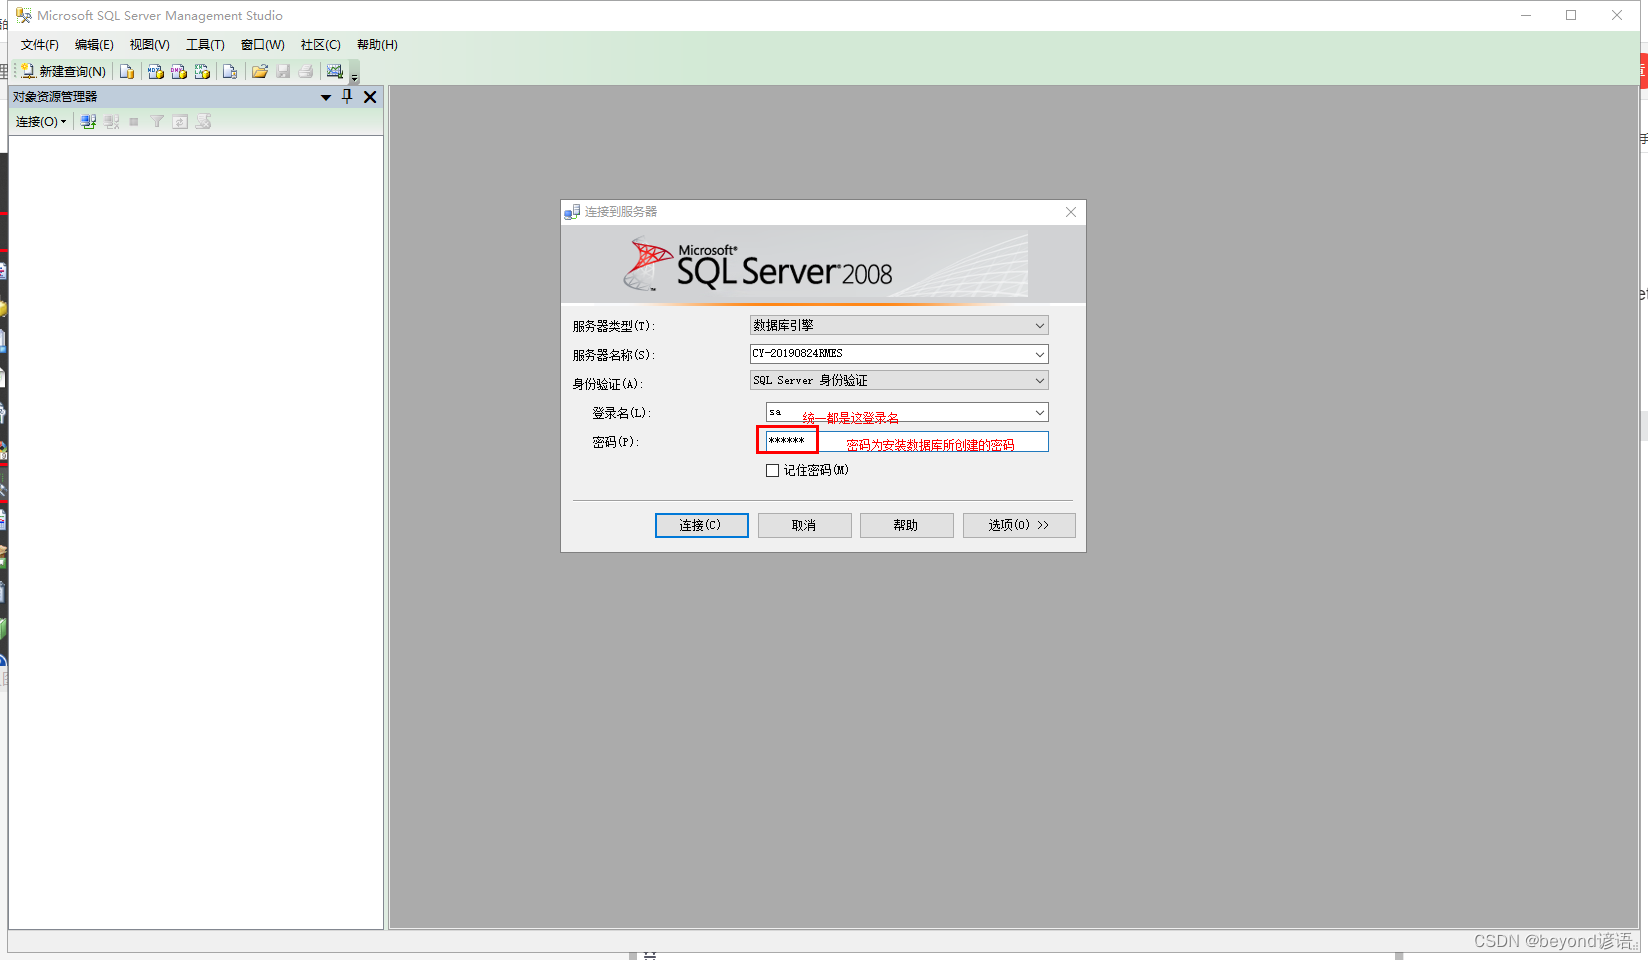Image resolution: width=1648 pixels, height=960 pixels.
Task: Click the SQL Server Compact Query icon
Action: 230,71
